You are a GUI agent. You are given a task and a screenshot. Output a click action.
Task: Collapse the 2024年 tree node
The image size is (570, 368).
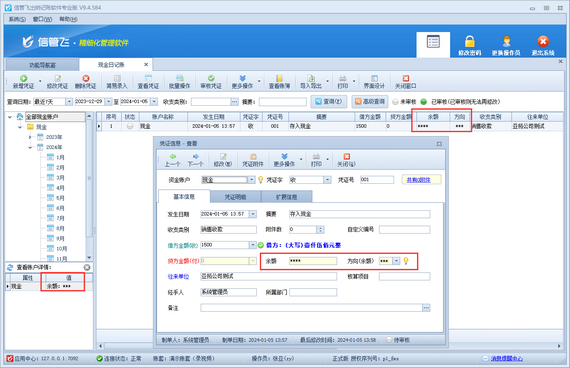tap(31, 147)
